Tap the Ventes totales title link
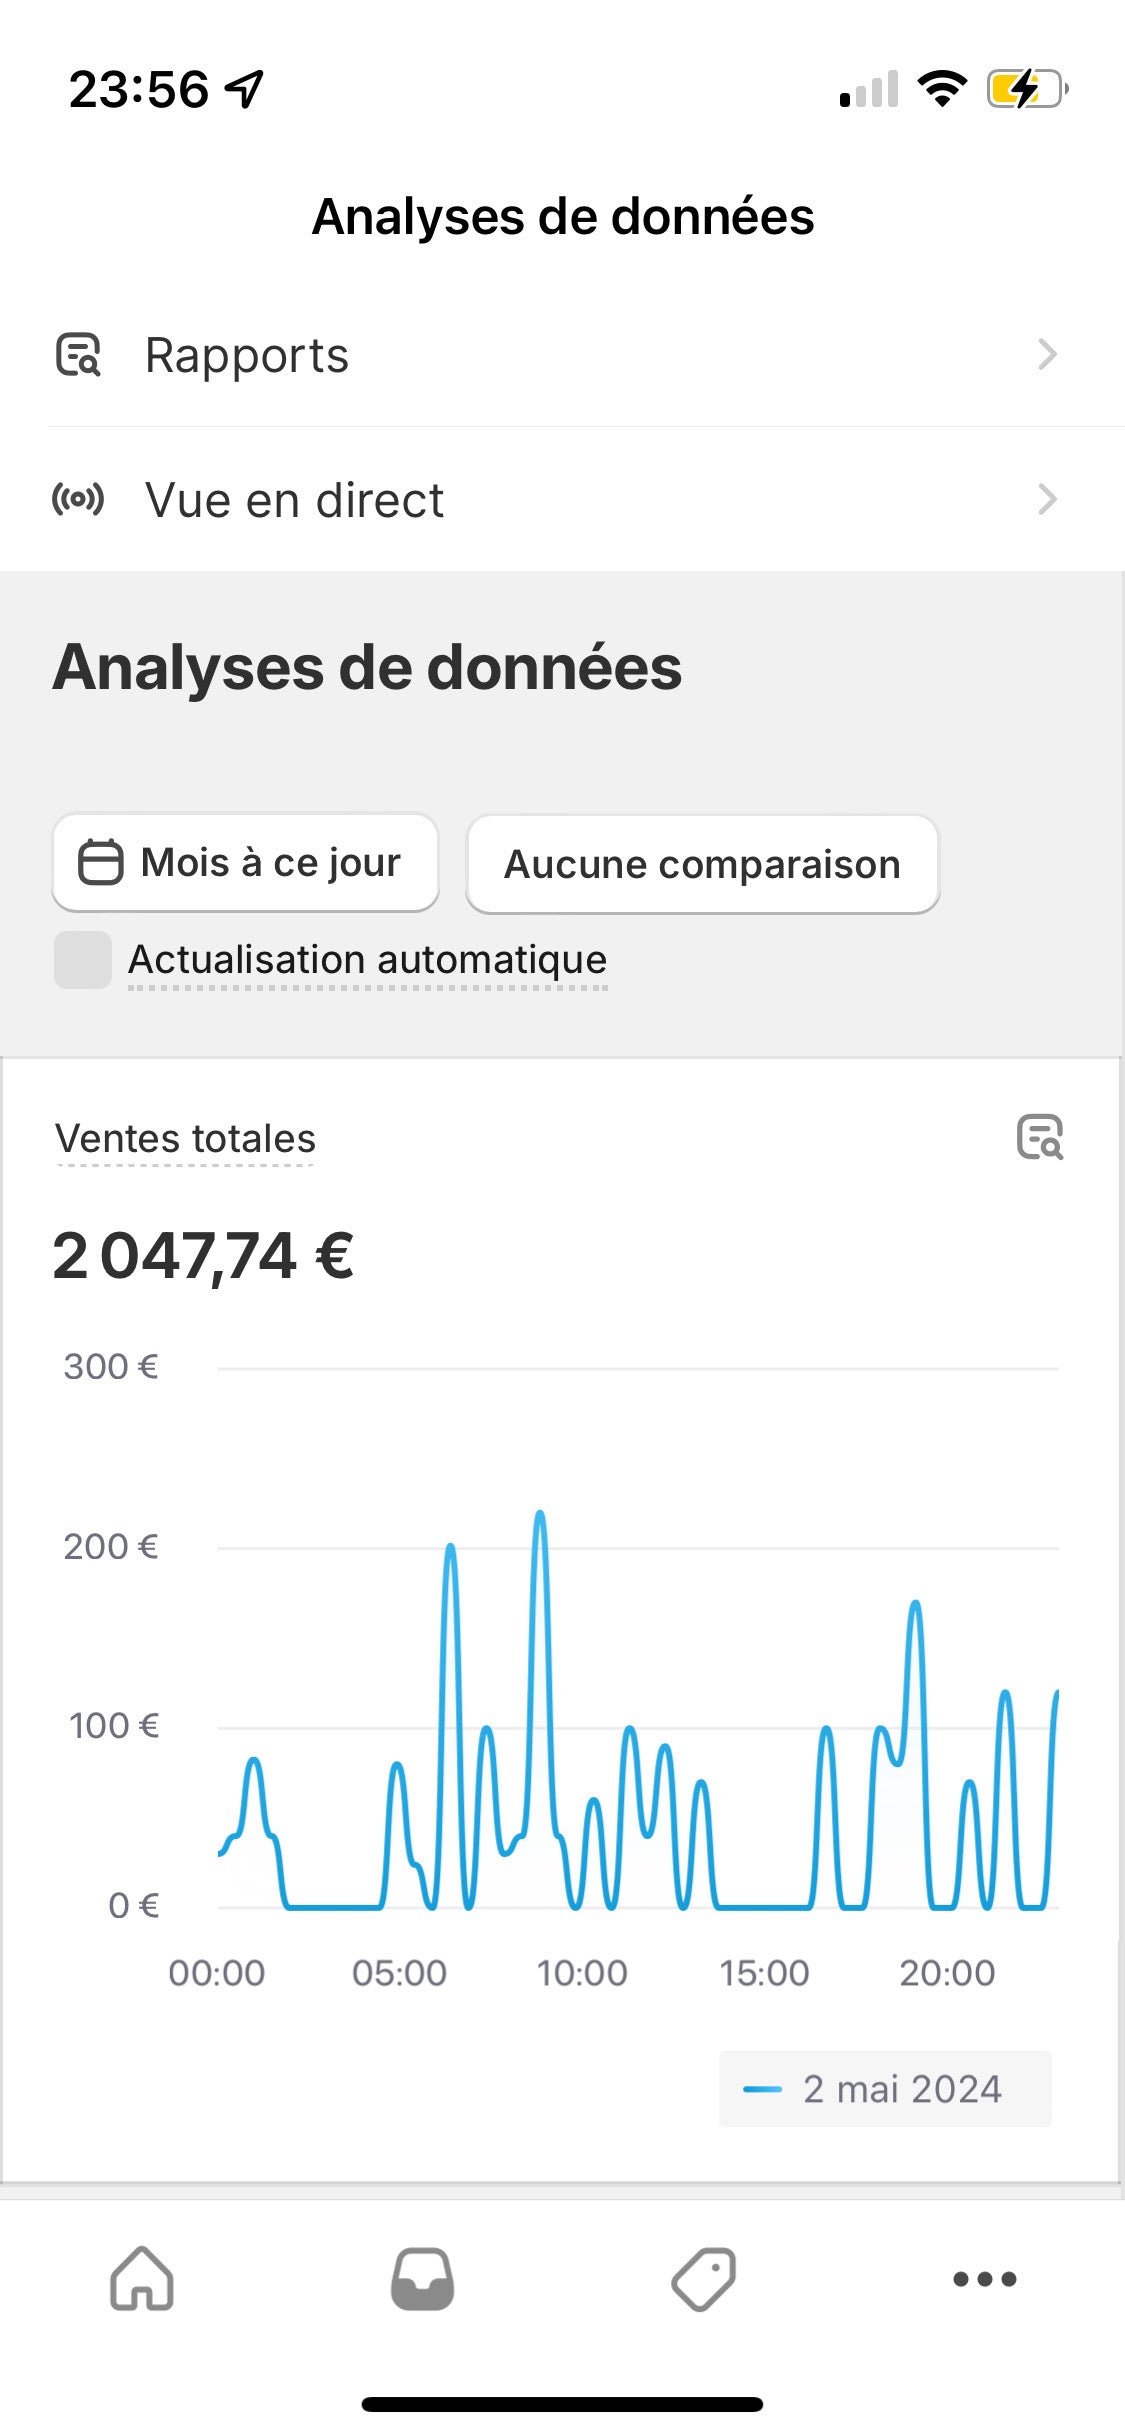The image size is (1125, 2436). (186, 1139)
